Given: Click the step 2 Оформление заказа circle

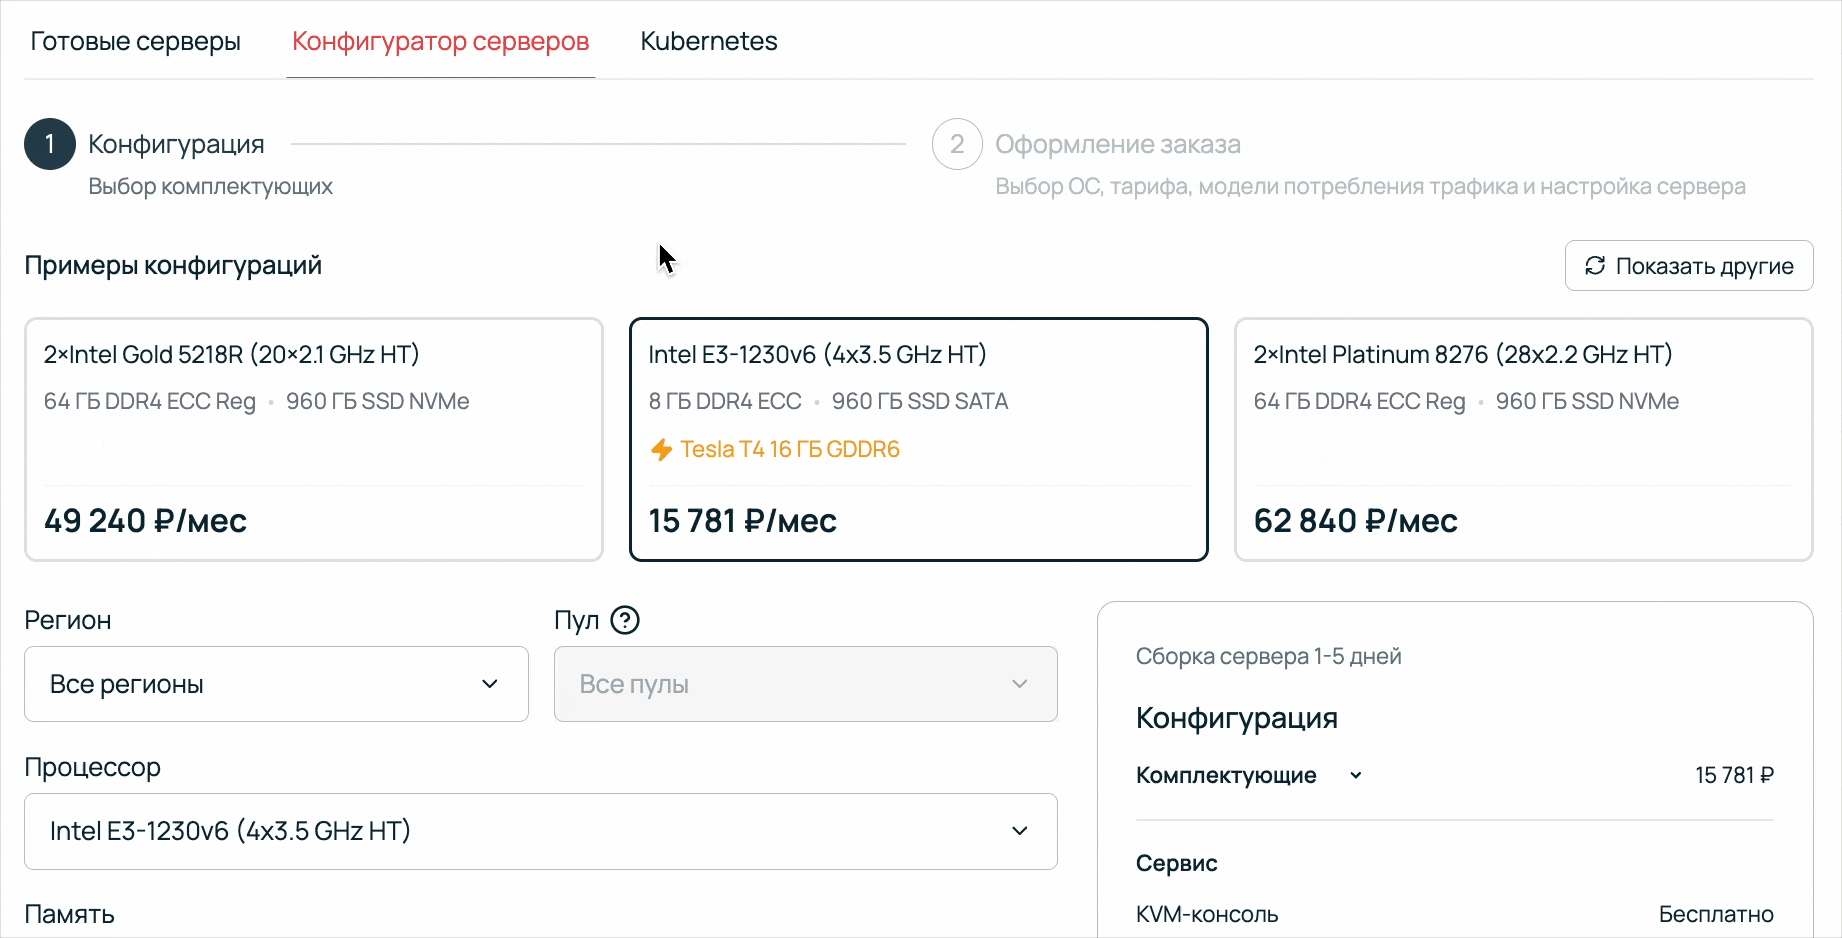Looking at the screenshot, I should tap(956, 143).
